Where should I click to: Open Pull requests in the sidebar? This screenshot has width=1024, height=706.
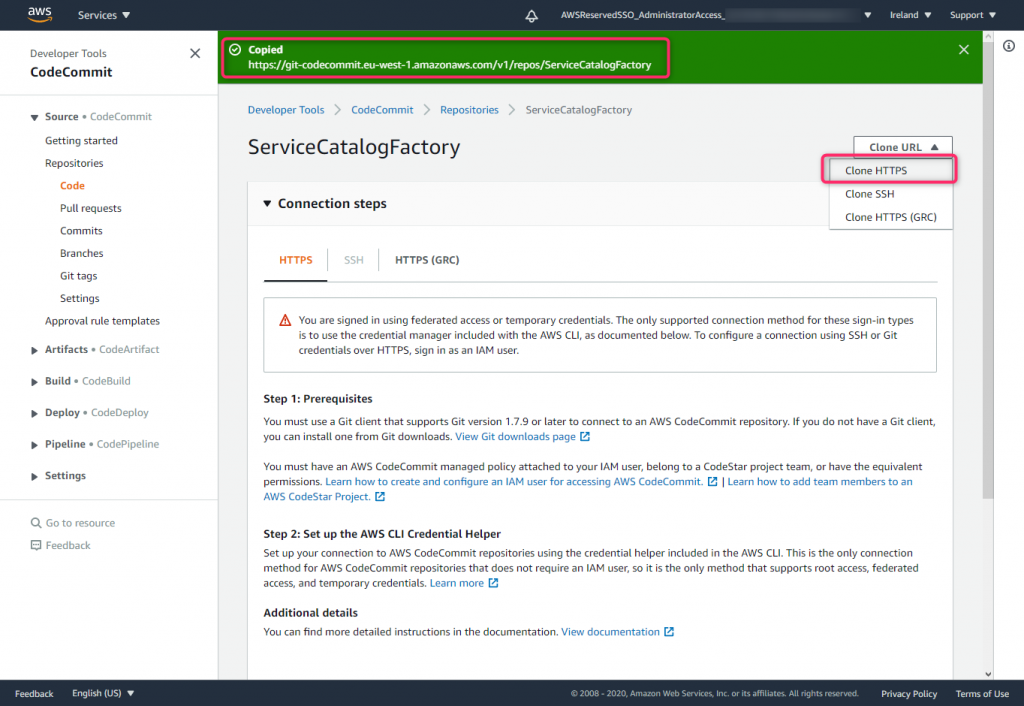91,208
